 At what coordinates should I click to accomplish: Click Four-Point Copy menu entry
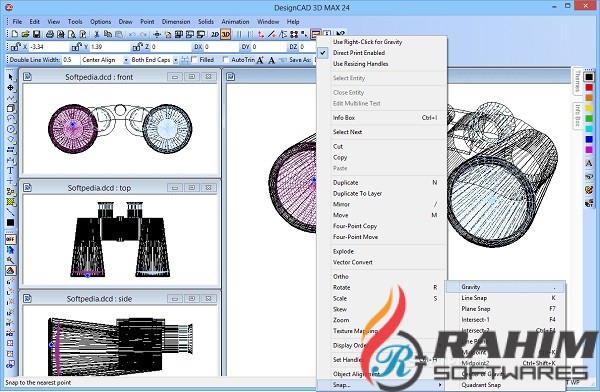[382, 226]
